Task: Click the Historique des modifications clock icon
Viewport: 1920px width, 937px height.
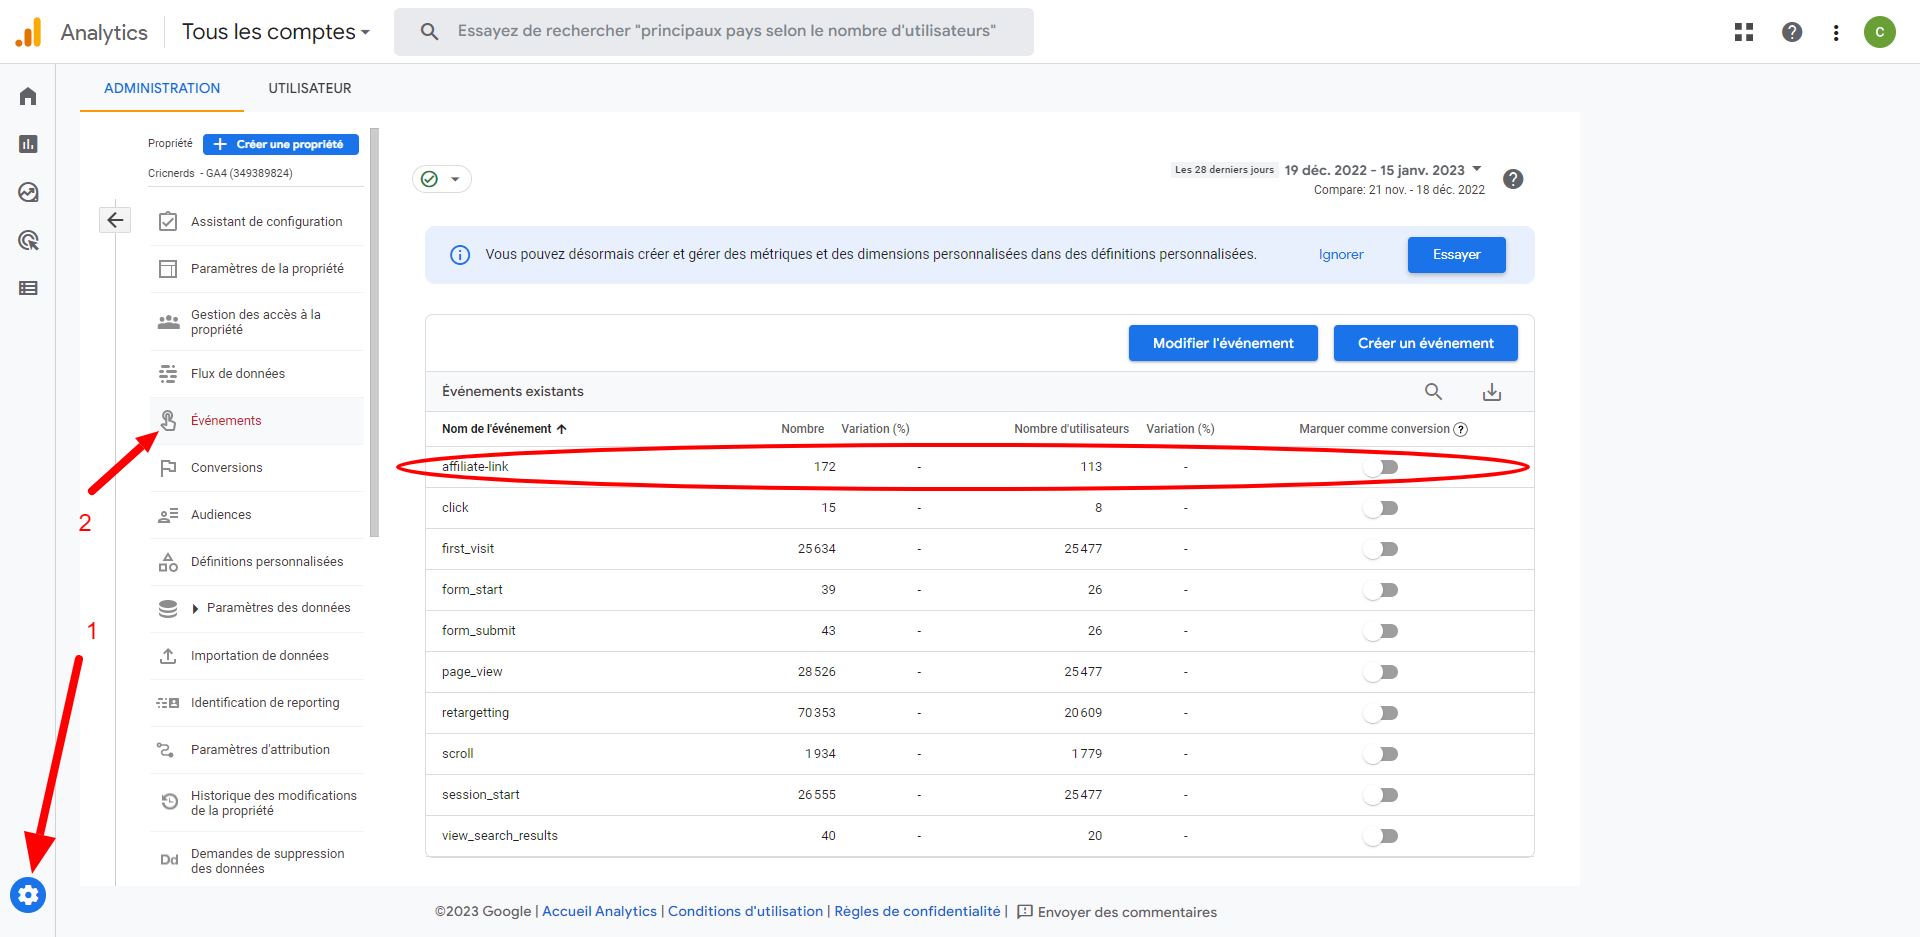Action: pyautogui.click(x=170, y=802)
